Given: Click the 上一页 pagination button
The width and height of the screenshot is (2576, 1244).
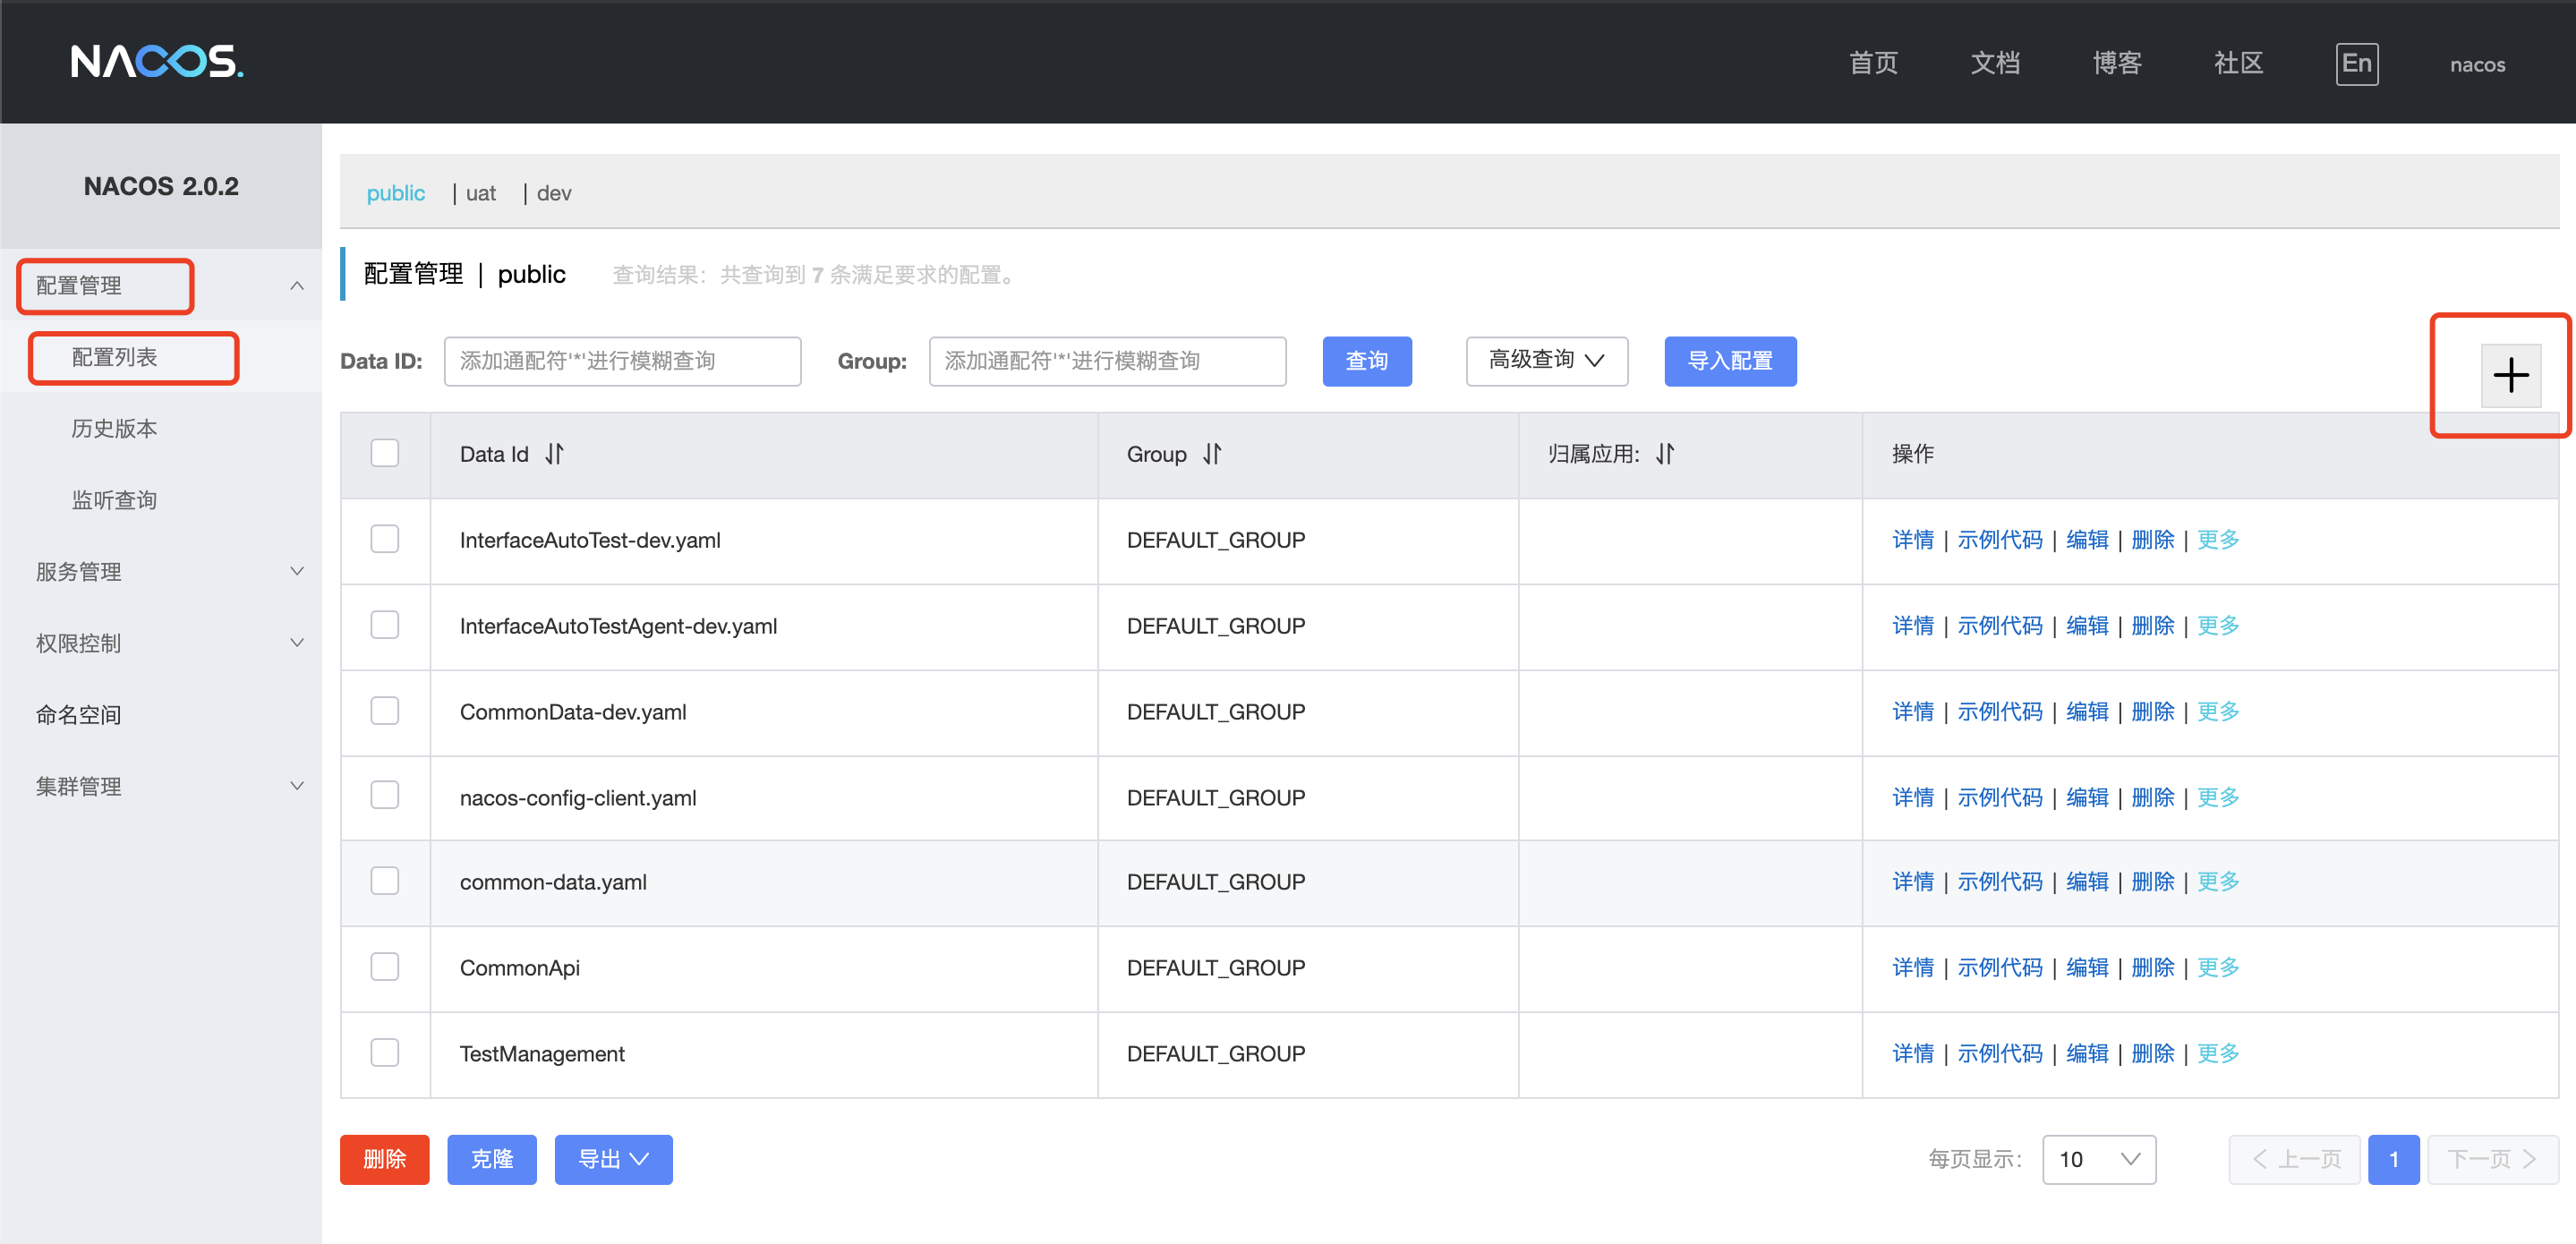Looking at the screenshot, I should click(2295, 1159).
